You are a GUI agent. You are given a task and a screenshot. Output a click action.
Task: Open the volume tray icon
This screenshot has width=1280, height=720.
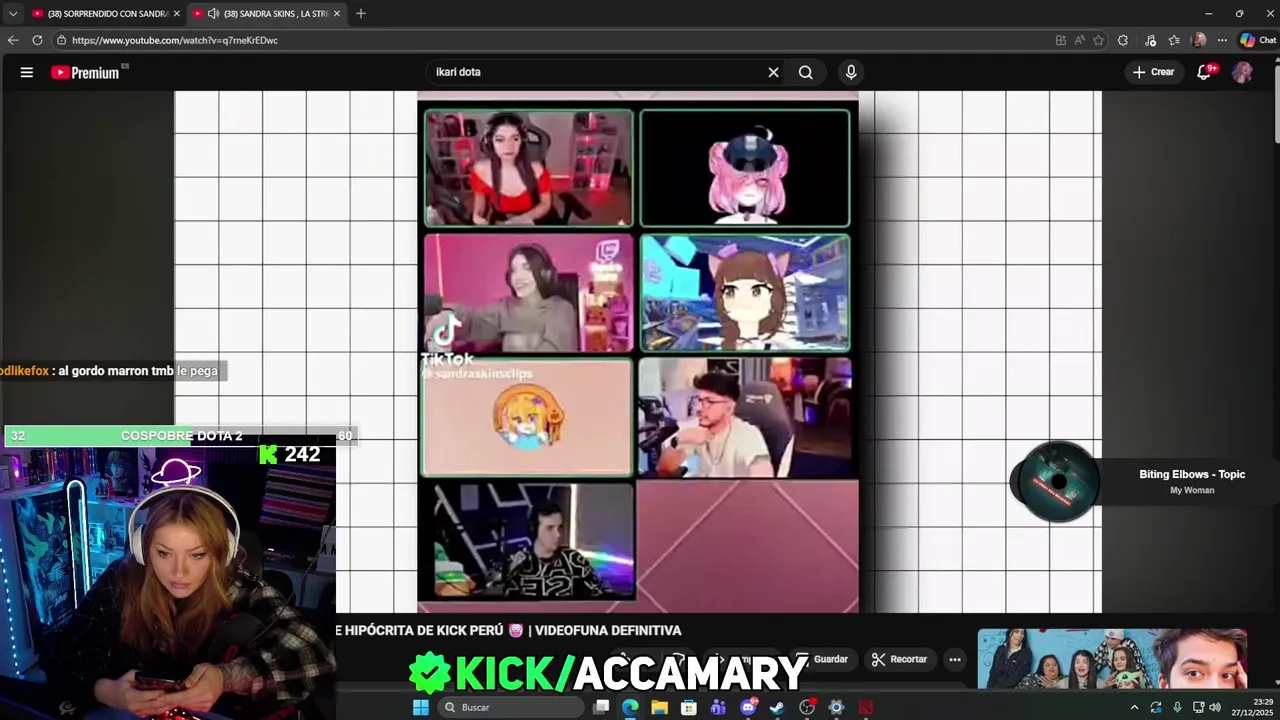pyautogui.click(x=1215, y=707)
